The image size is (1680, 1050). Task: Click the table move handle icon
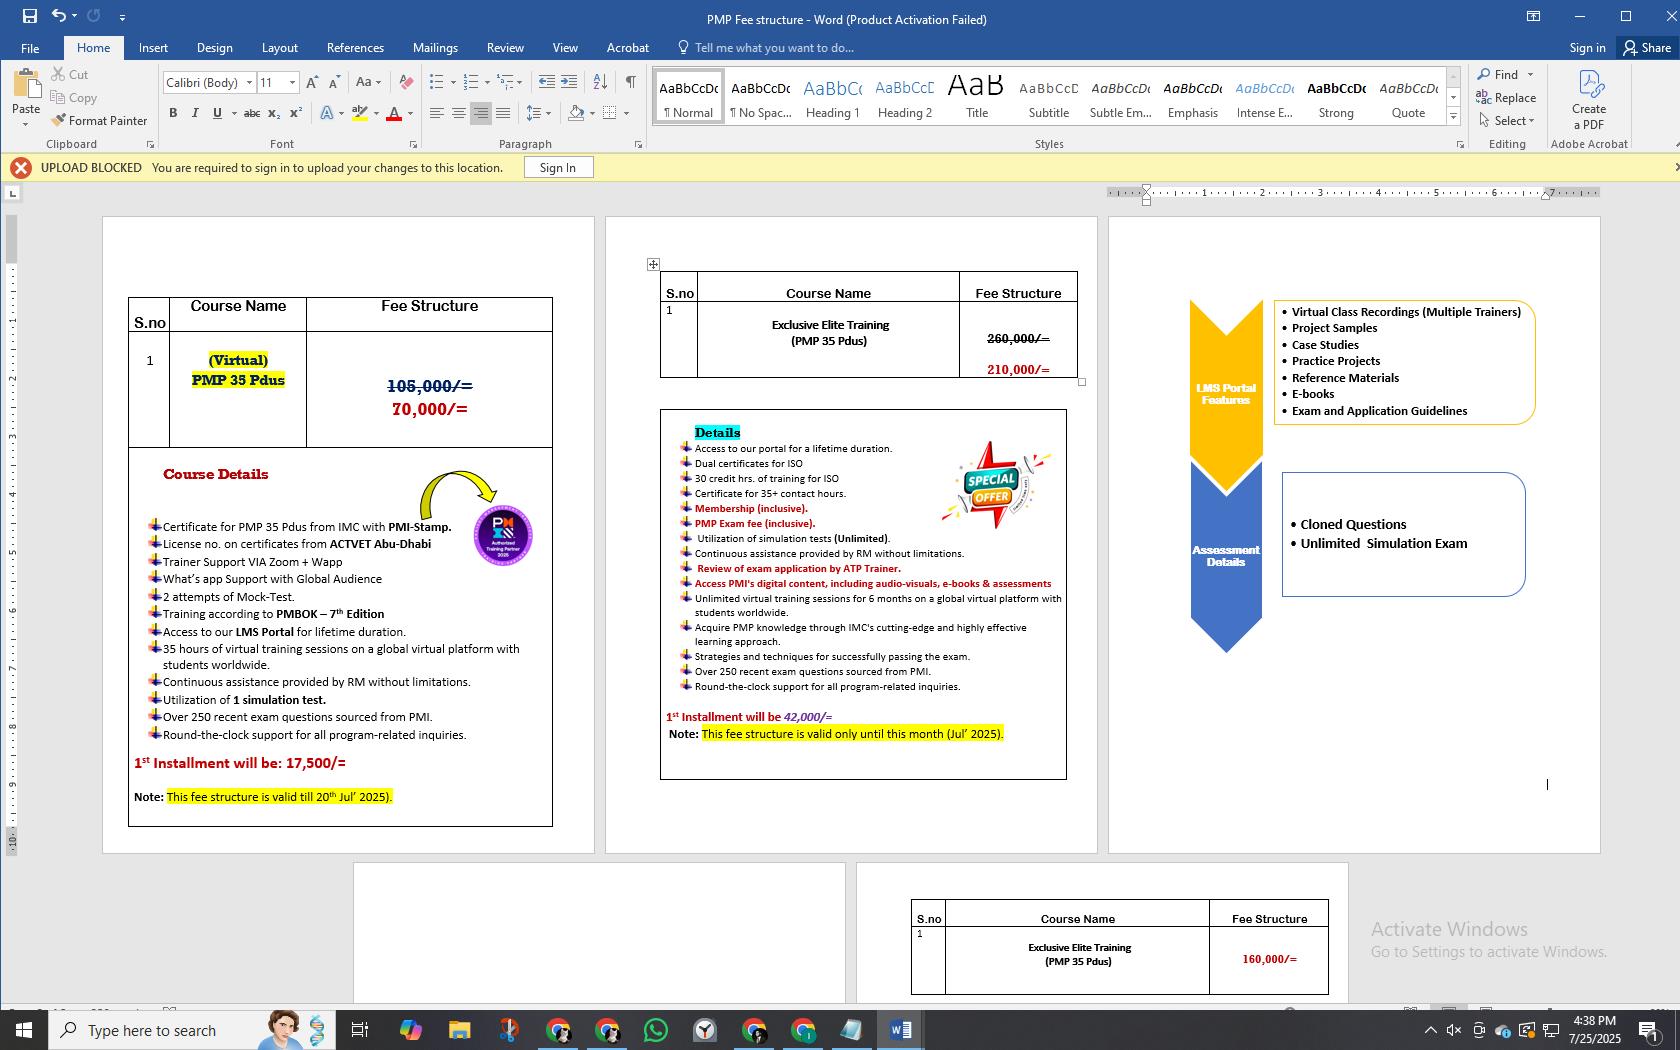tap(653, 264)
